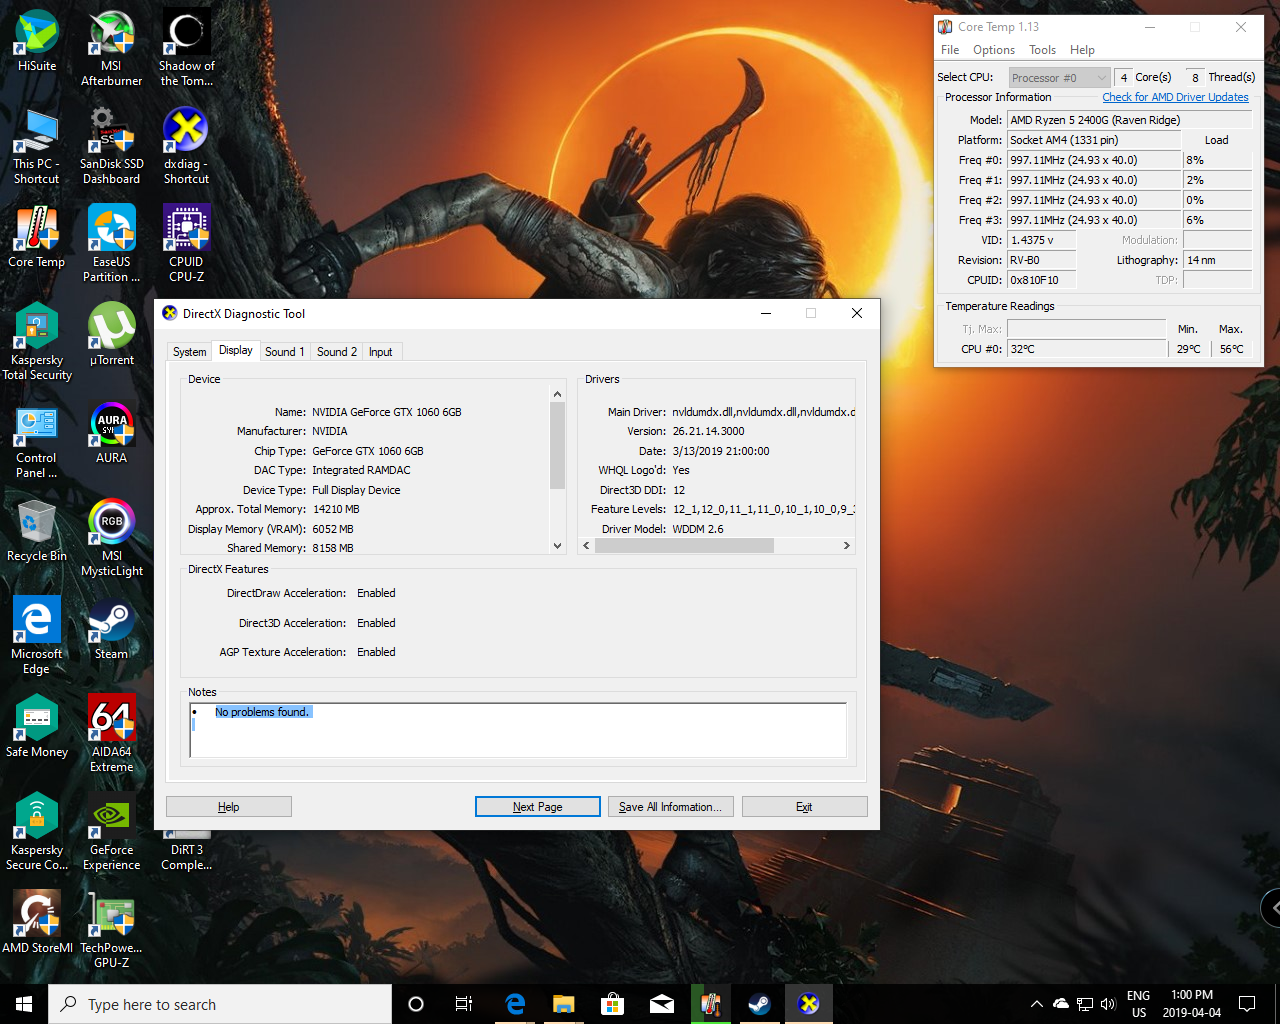Open Microsoft Edge desktop shortcut
The width and height of the screenshot is (1280, 1024).
[37, 636]
